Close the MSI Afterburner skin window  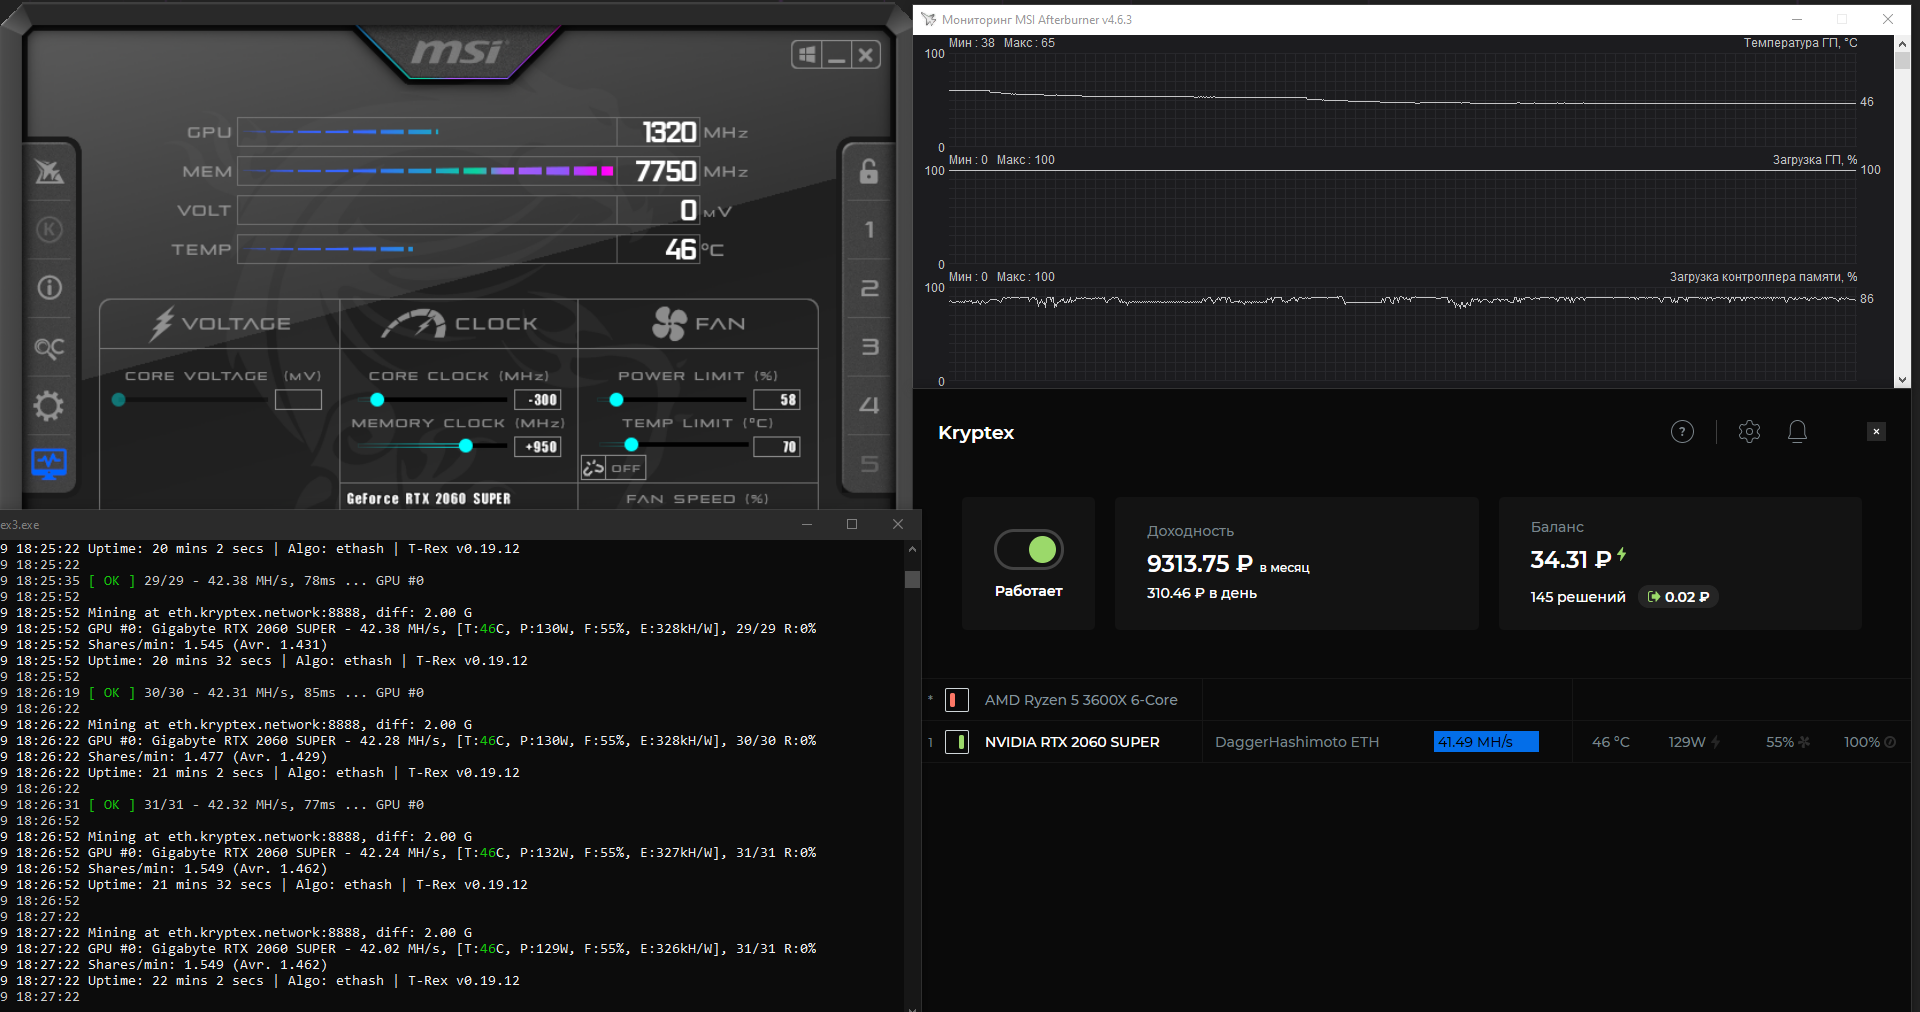point(866,55)
